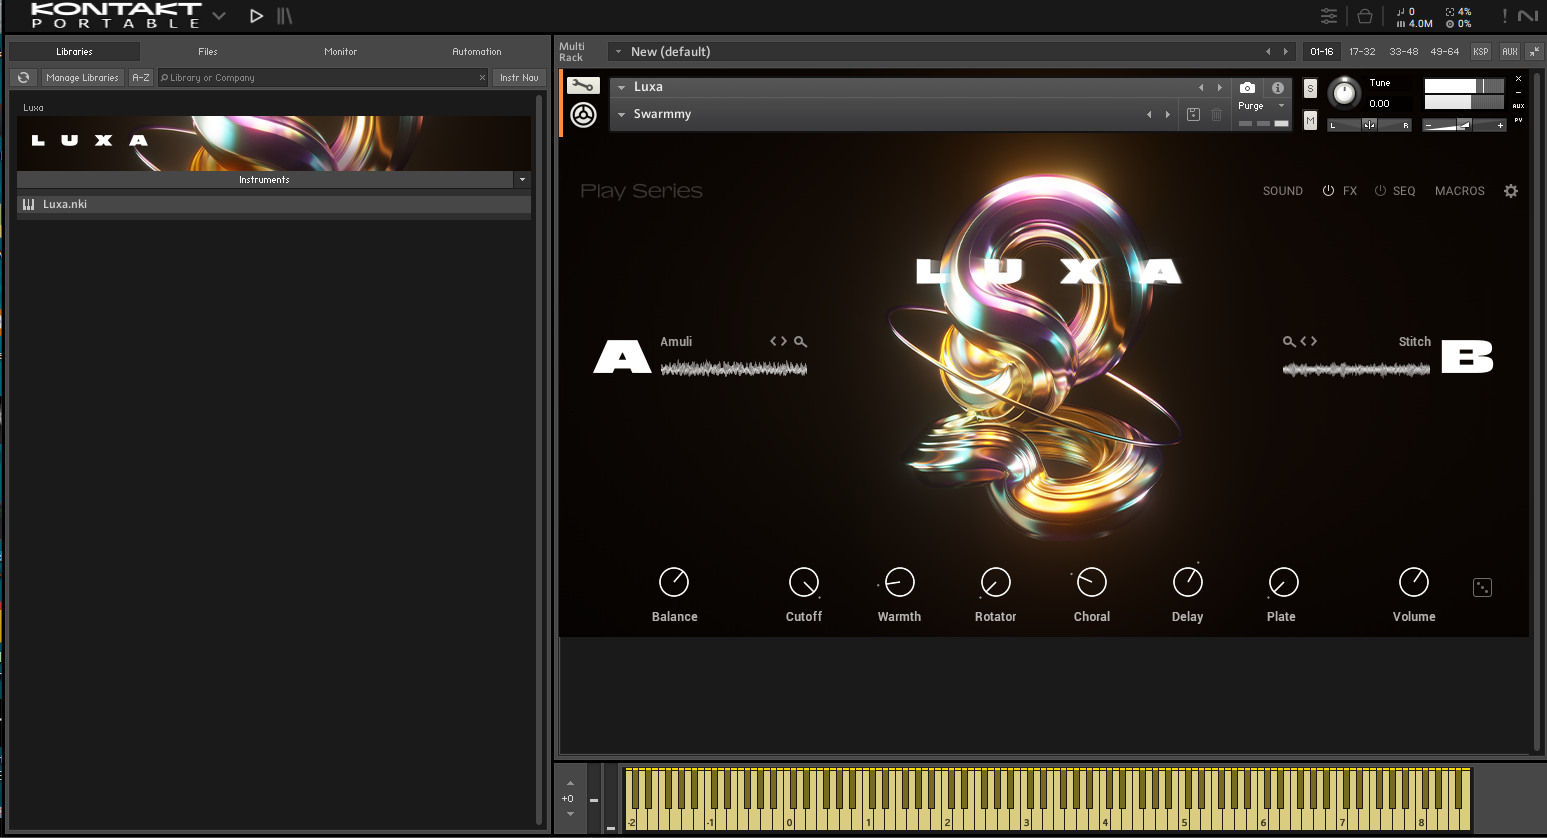1547x838 pixels.
Task: Click the save snapshot floppy icon
Action: [x=1193, y=115]
